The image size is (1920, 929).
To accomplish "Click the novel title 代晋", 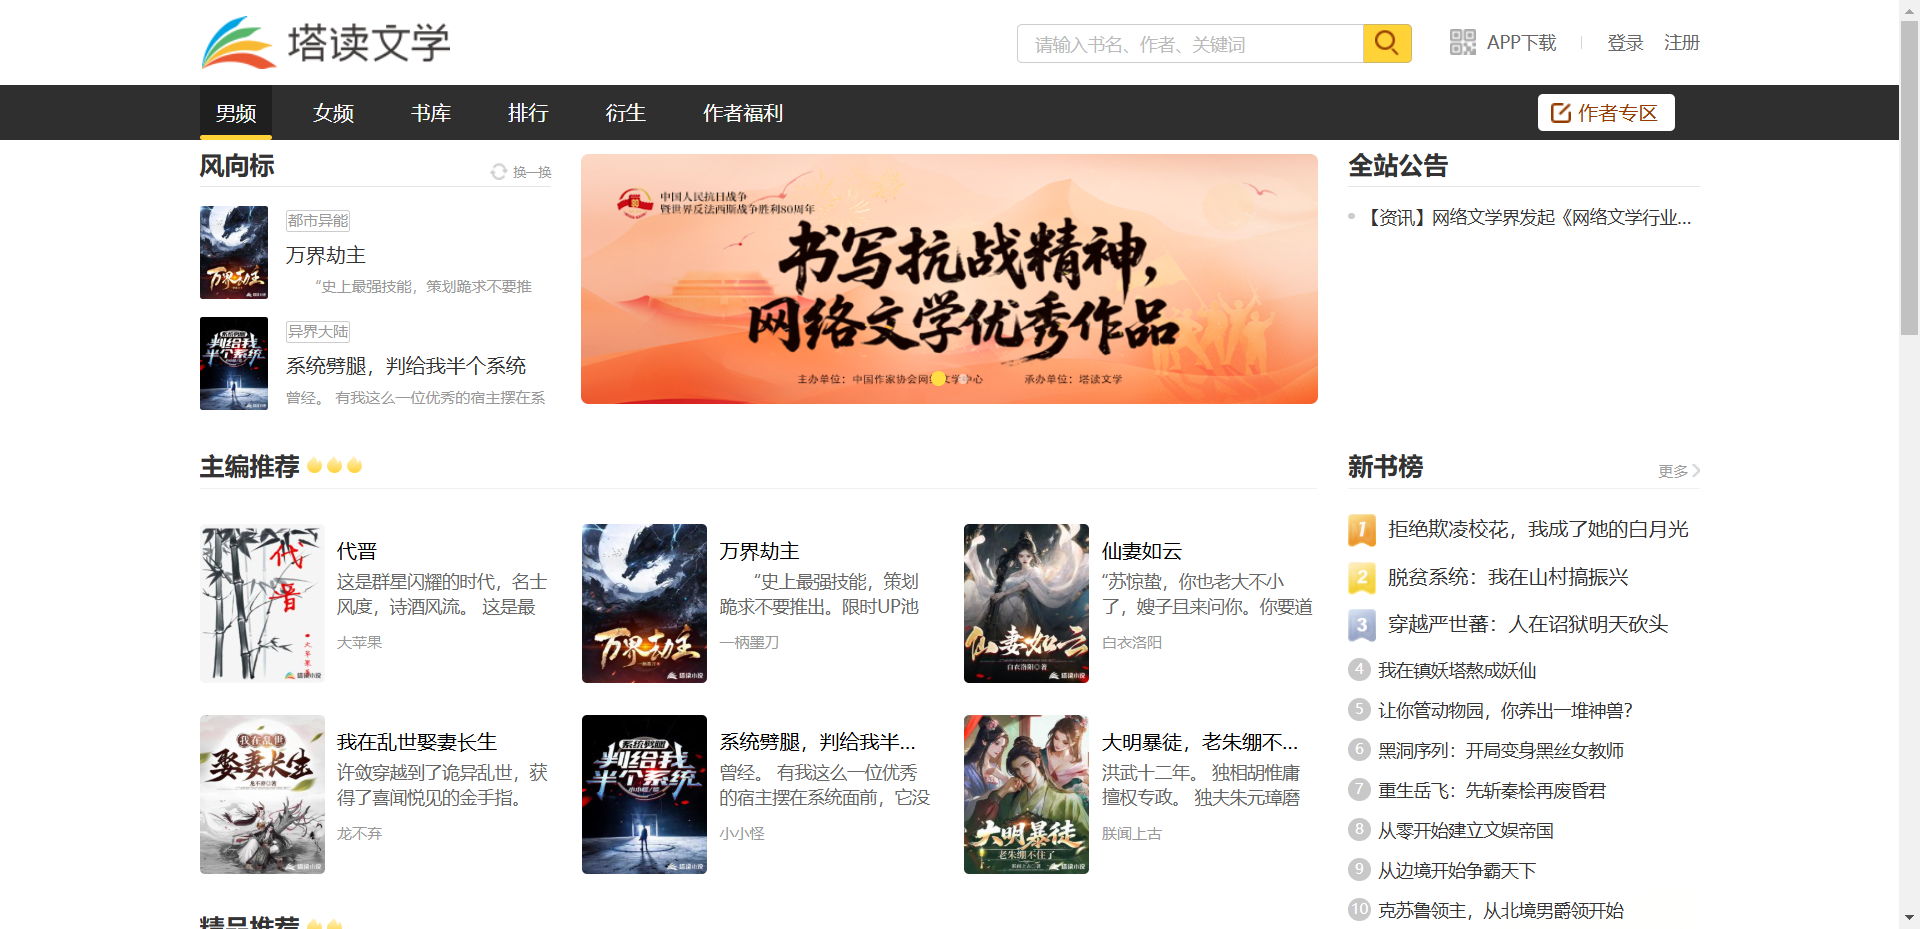I will pos(357,550).
